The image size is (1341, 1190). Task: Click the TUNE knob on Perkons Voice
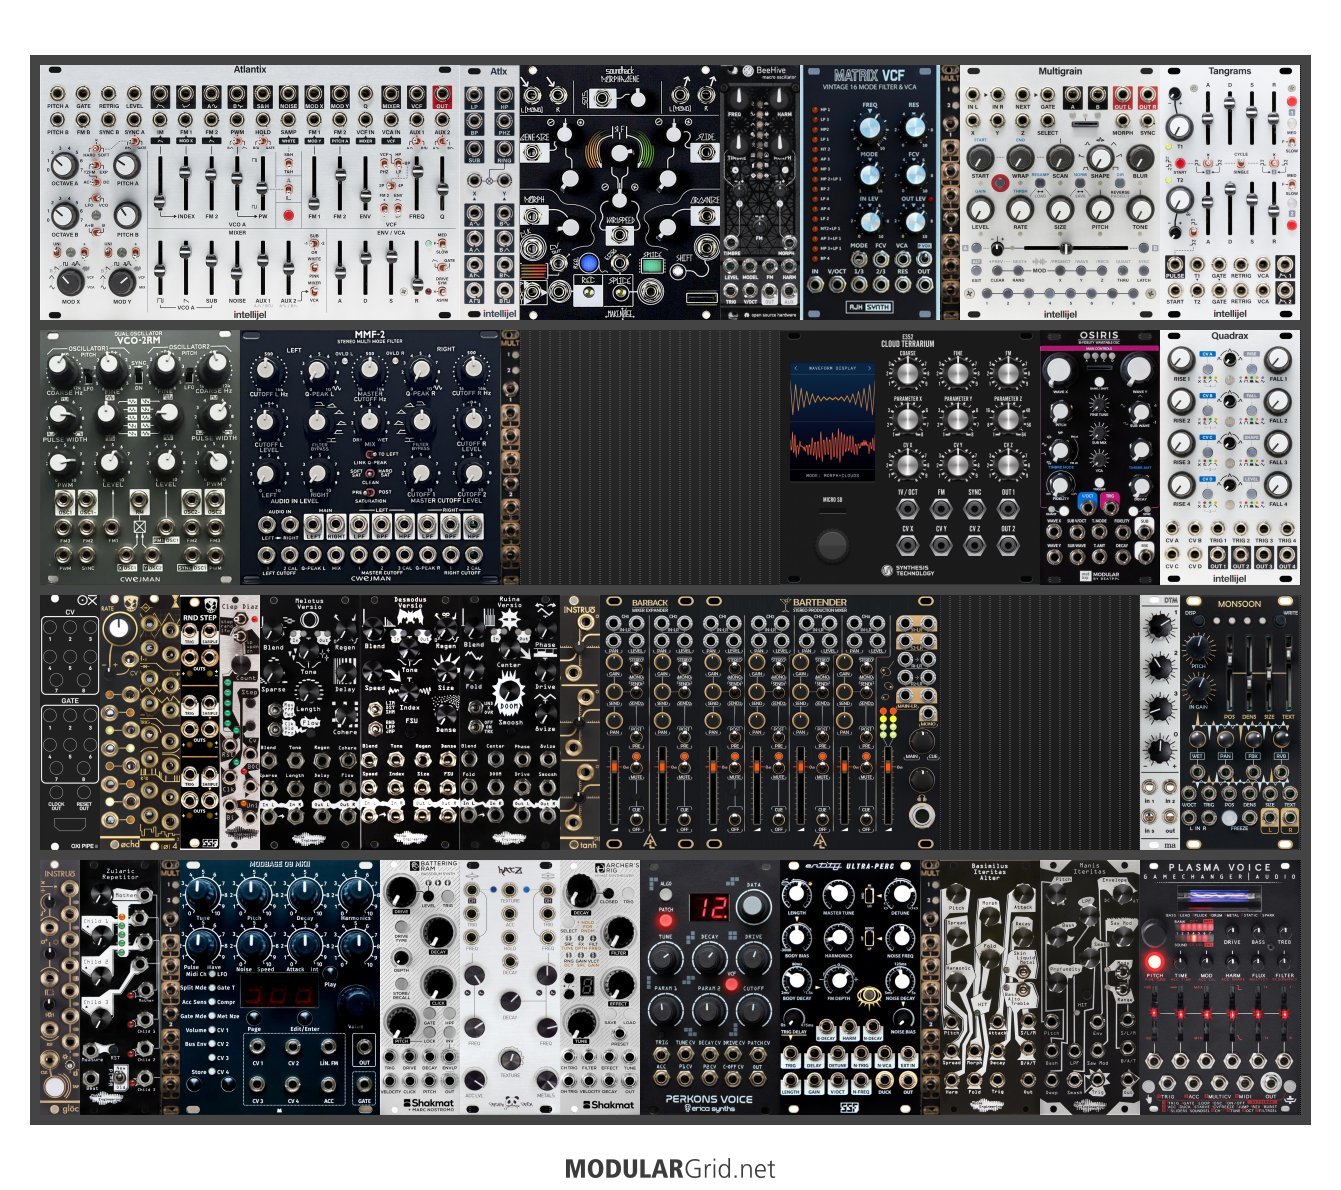(665, 958)
